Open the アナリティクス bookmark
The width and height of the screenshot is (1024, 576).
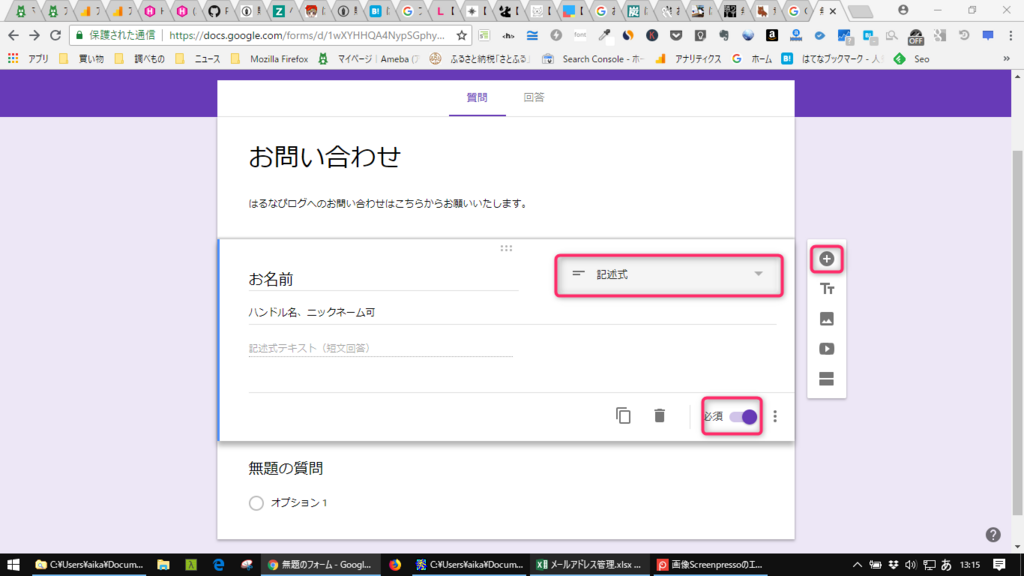point(690,59)
